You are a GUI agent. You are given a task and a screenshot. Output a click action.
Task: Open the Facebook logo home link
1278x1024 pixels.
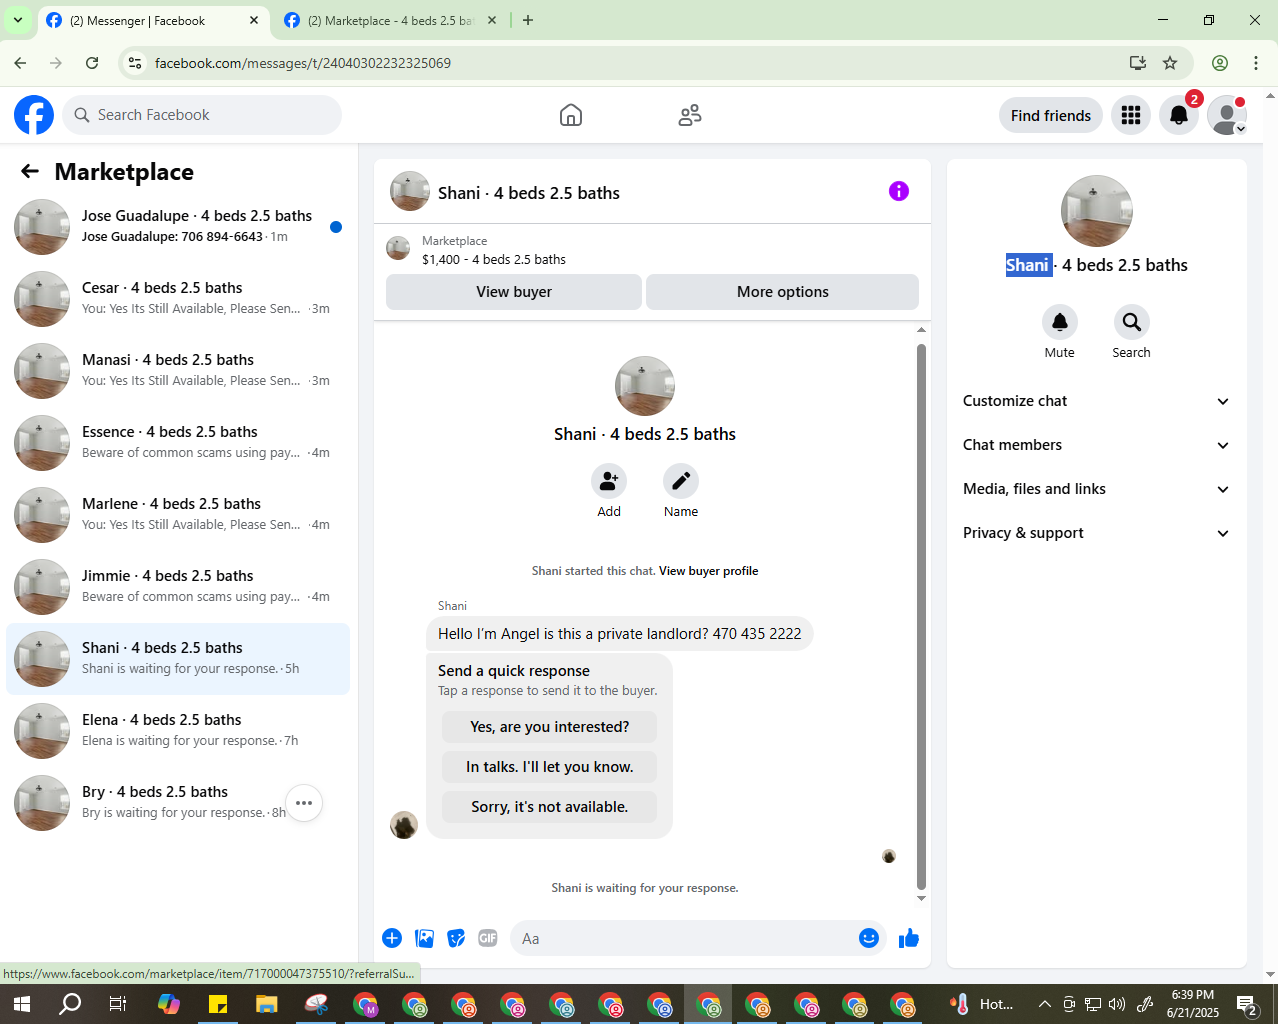(34, 115)
